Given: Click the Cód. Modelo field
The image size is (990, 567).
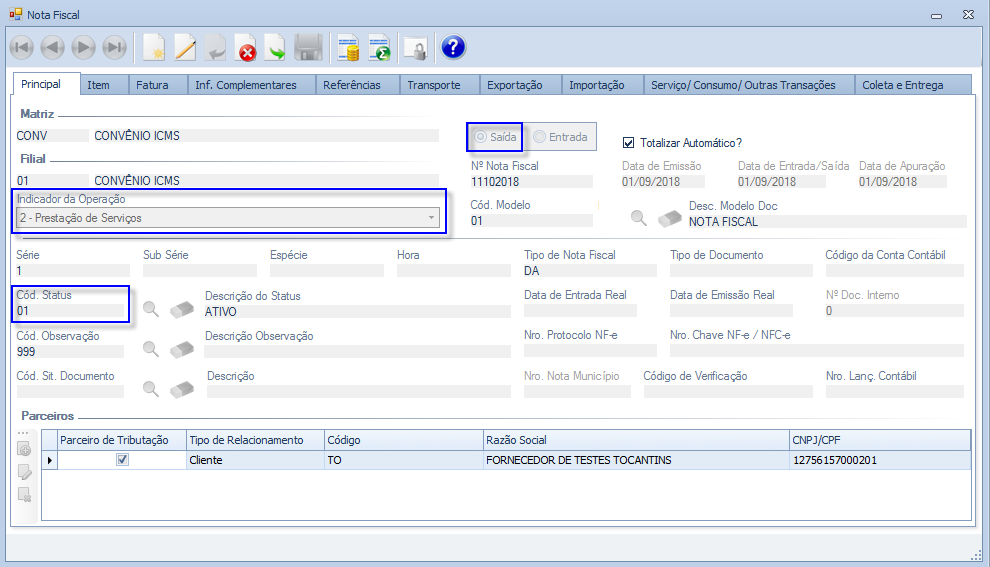Looking at the screenshot, I should tap(531, 221).
